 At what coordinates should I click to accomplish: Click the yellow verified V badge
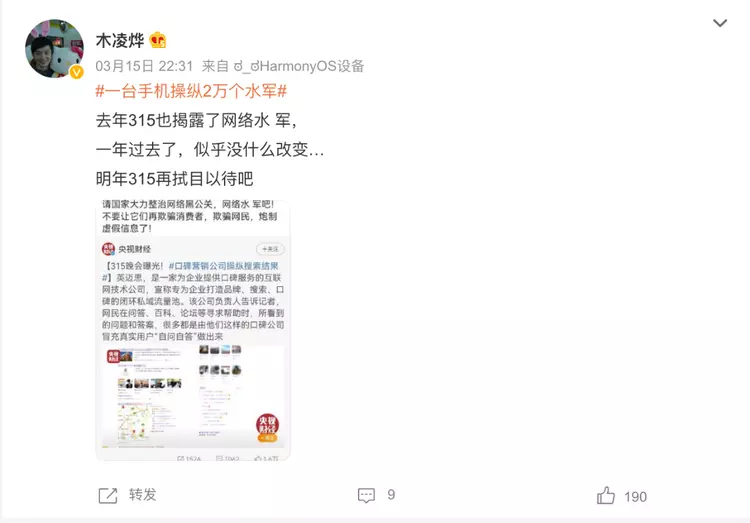point(77,72)
